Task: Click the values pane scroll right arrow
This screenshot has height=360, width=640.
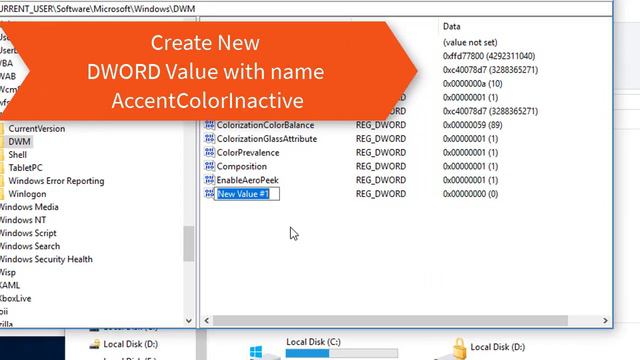Action: pos(605,321)
